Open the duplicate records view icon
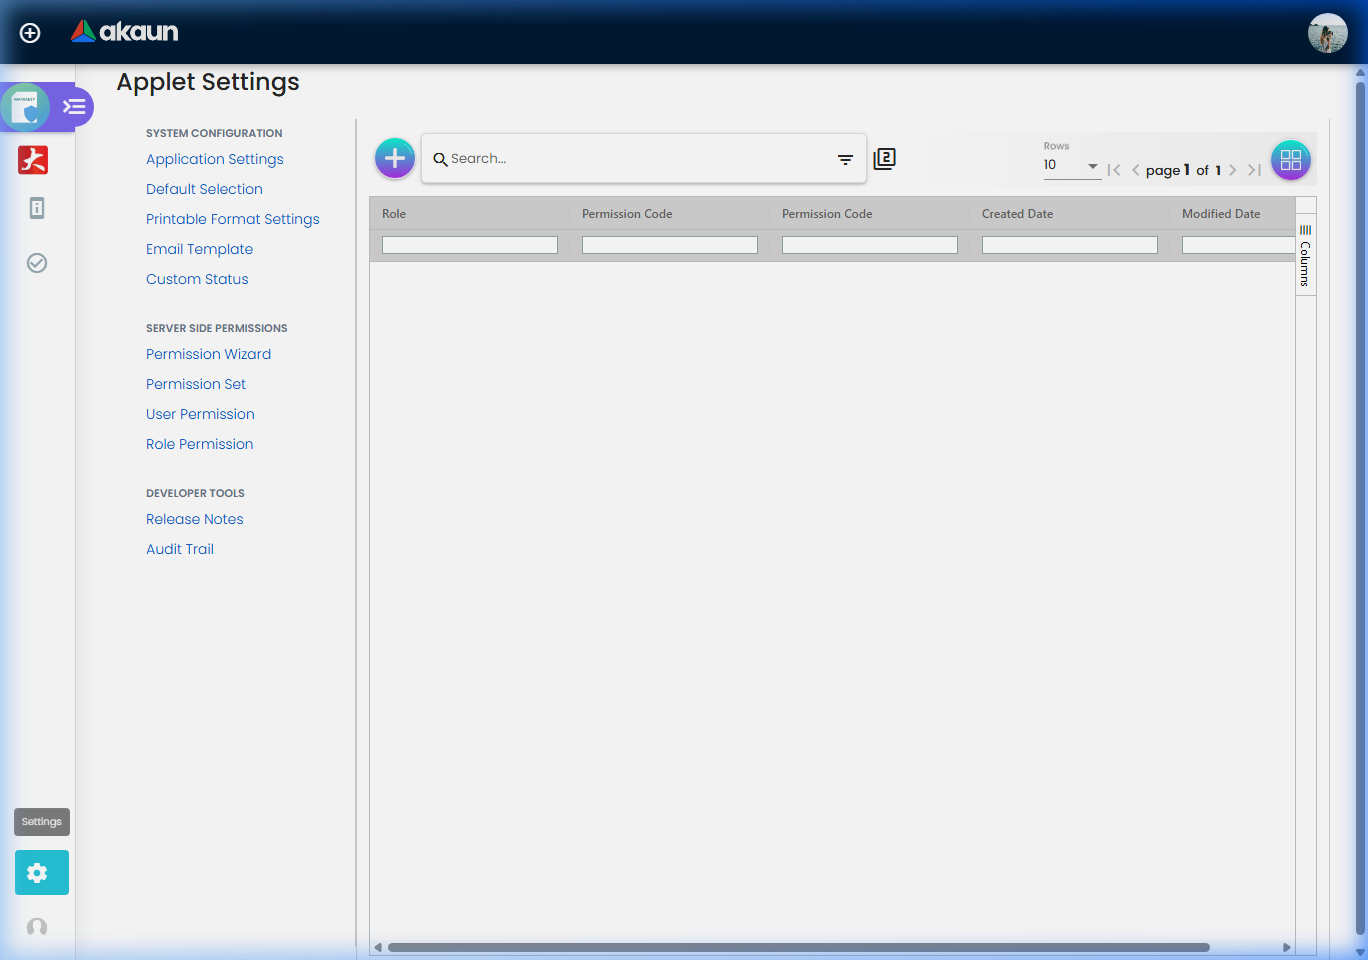Image resolution: width=1368 pixels, height=960 pixels. pyautogui.click(x=884, y=158)
